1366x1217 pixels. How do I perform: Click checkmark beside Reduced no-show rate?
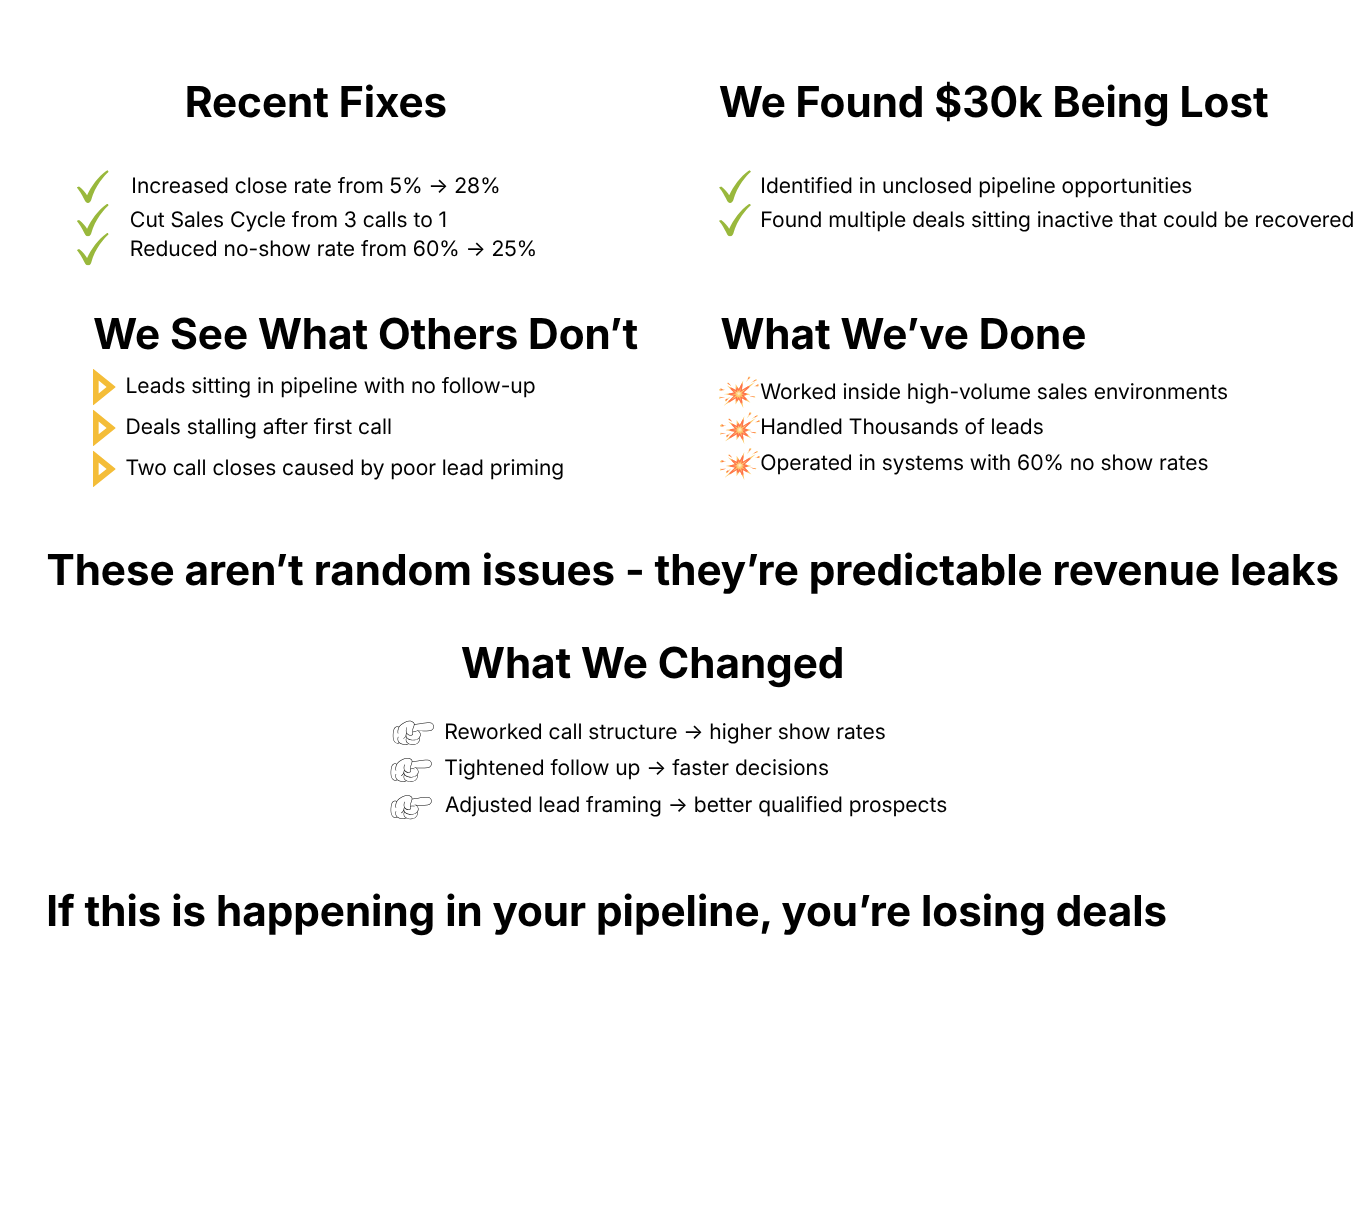coord(92,249)
